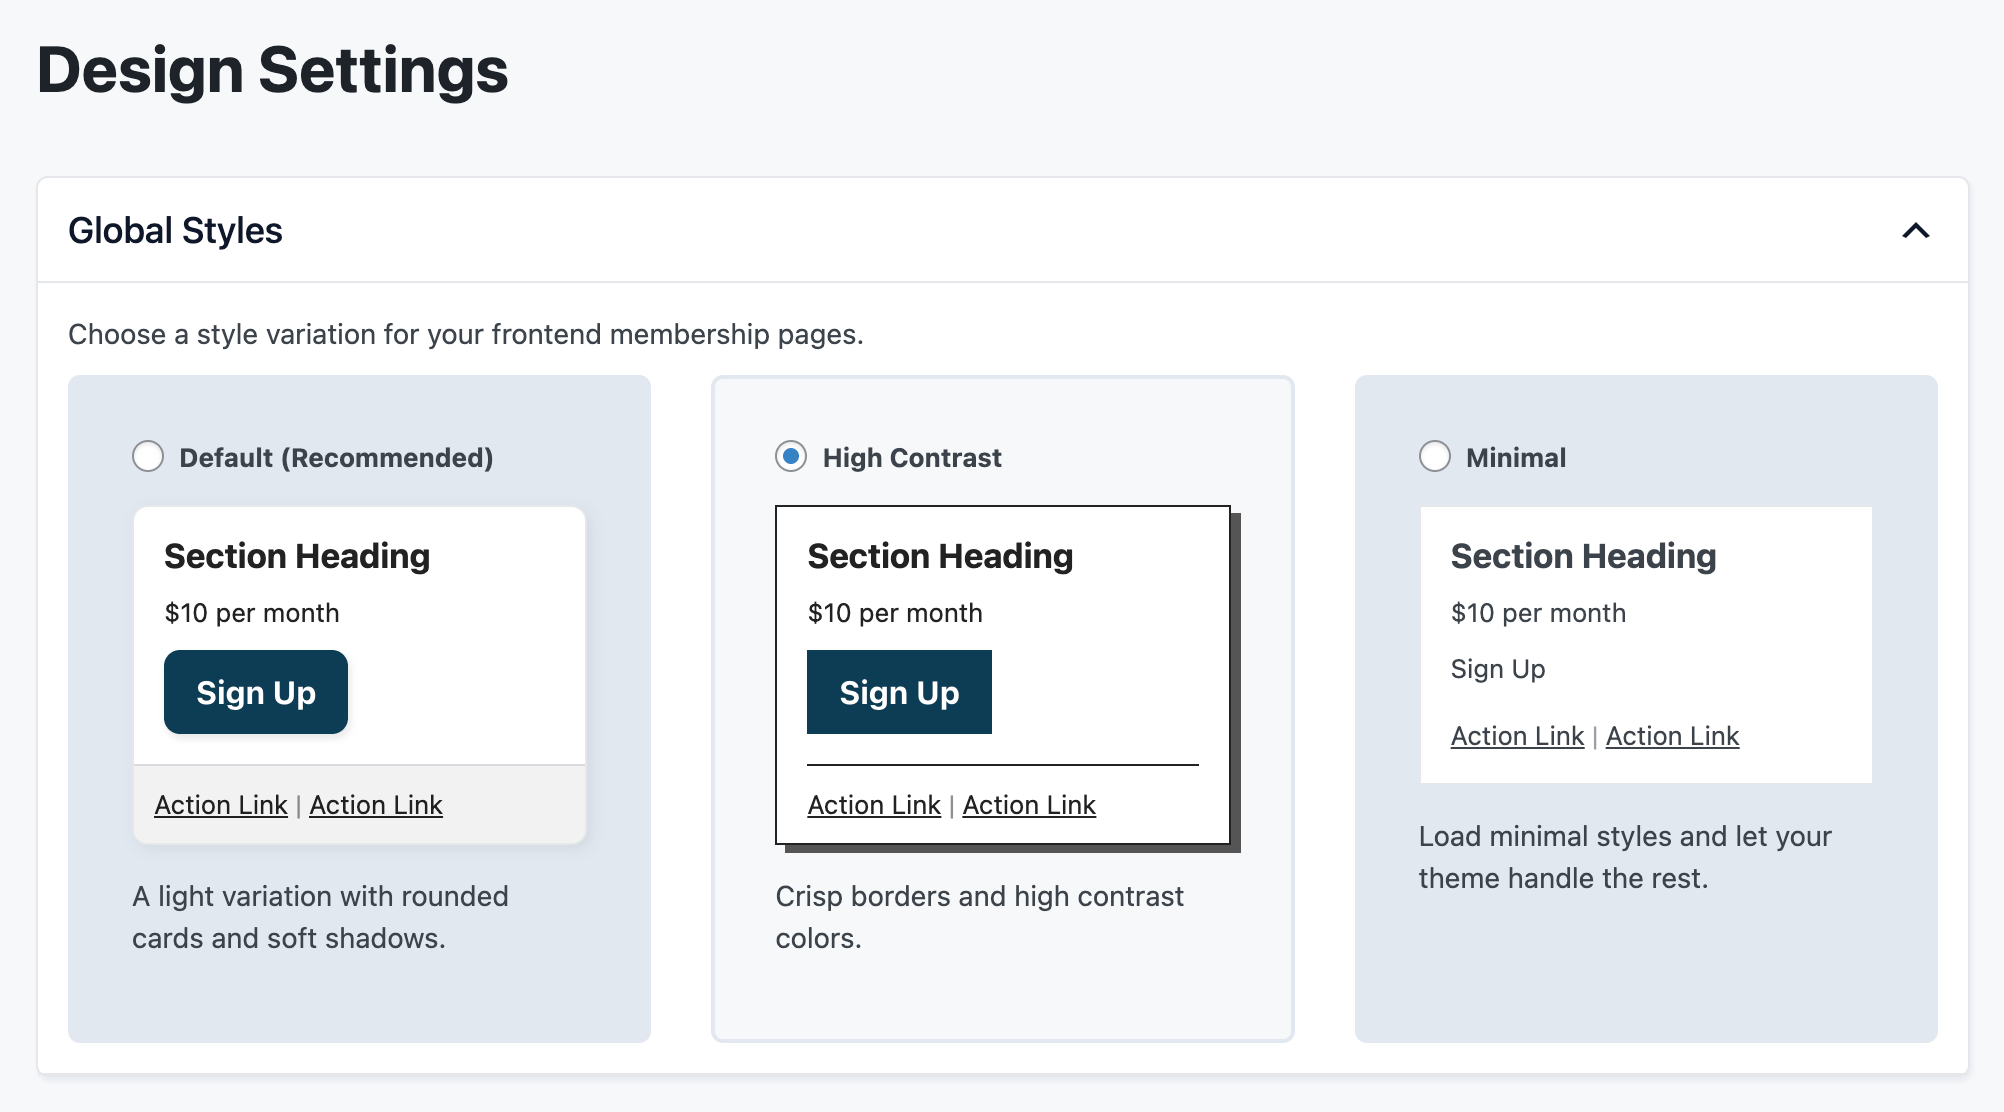Open the first Action Link under Default preview
The image size is (2004, 1112).
tap(220, 804)
